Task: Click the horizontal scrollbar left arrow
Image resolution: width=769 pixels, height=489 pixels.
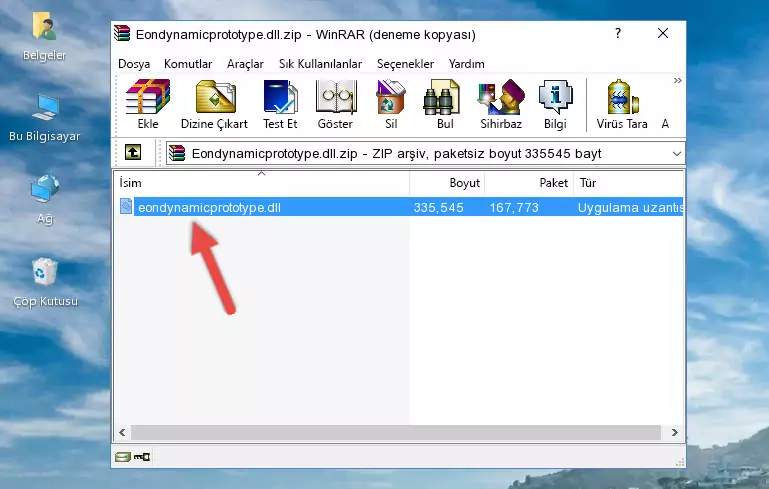Action: 123,432
